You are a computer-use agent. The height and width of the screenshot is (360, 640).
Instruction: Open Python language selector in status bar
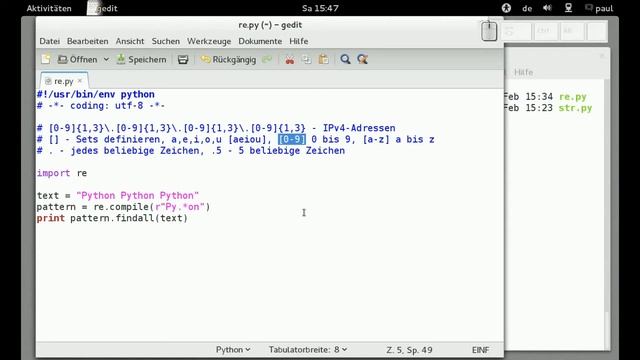coord(233,350)
